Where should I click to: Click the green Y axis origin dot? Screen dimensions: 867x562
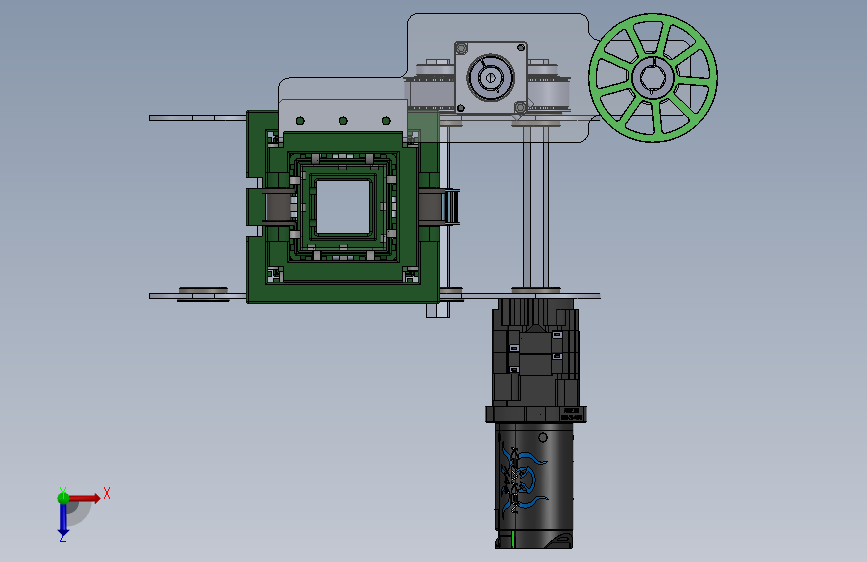[x=63, y=498]
